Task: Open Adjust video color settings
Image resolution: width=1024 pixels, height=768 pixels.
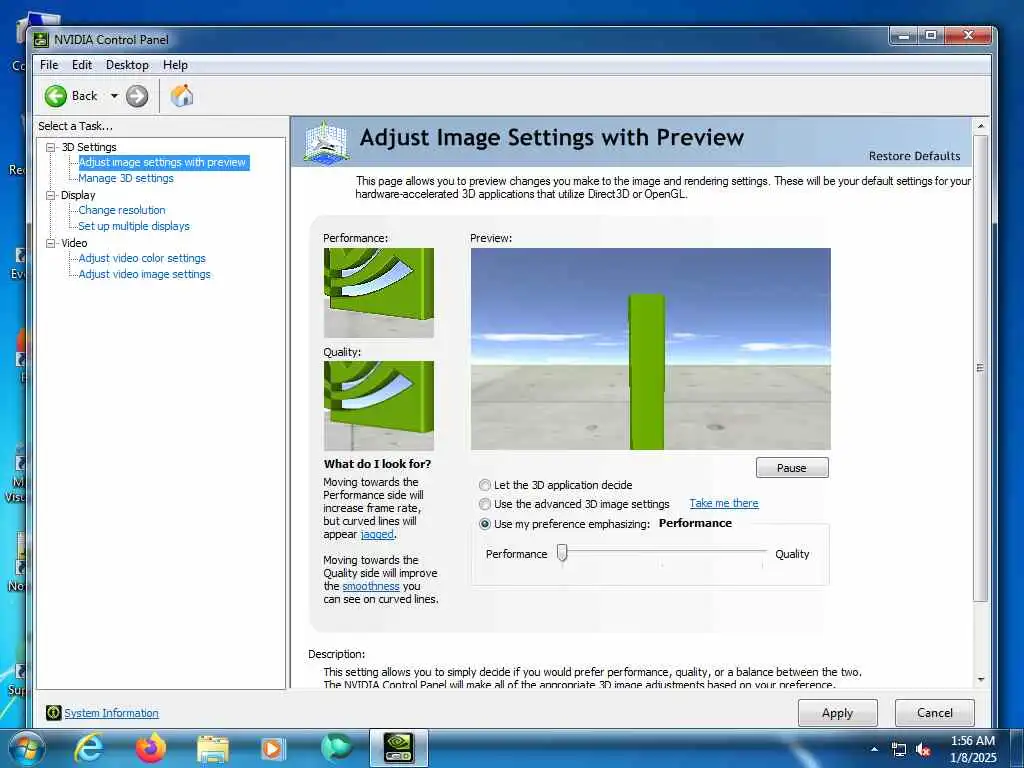Action: pos(142,258)
